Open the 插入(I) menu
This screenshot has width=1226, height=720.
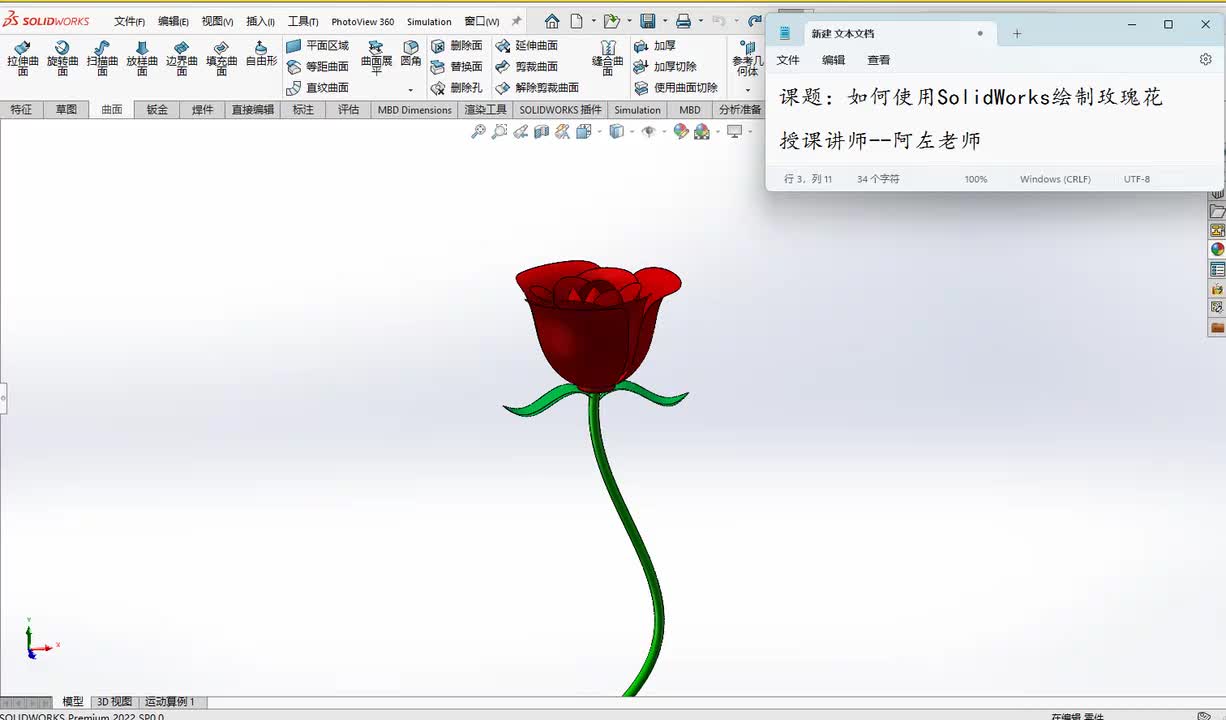[260, 21]
